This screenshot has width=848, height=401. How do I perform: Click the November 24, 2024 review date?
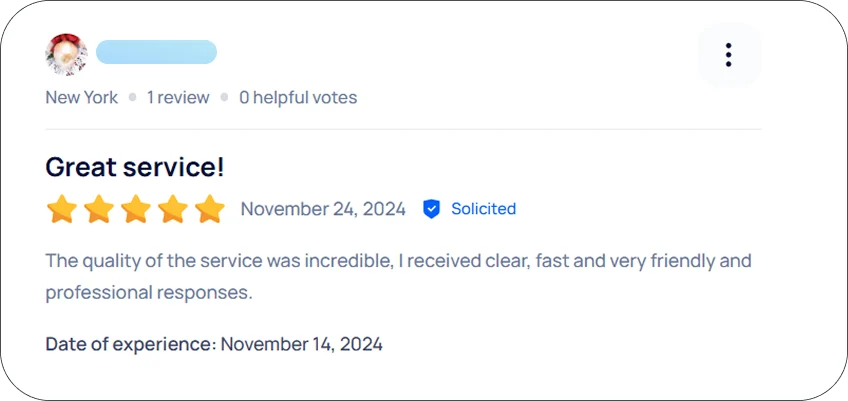tap(323, 209)
